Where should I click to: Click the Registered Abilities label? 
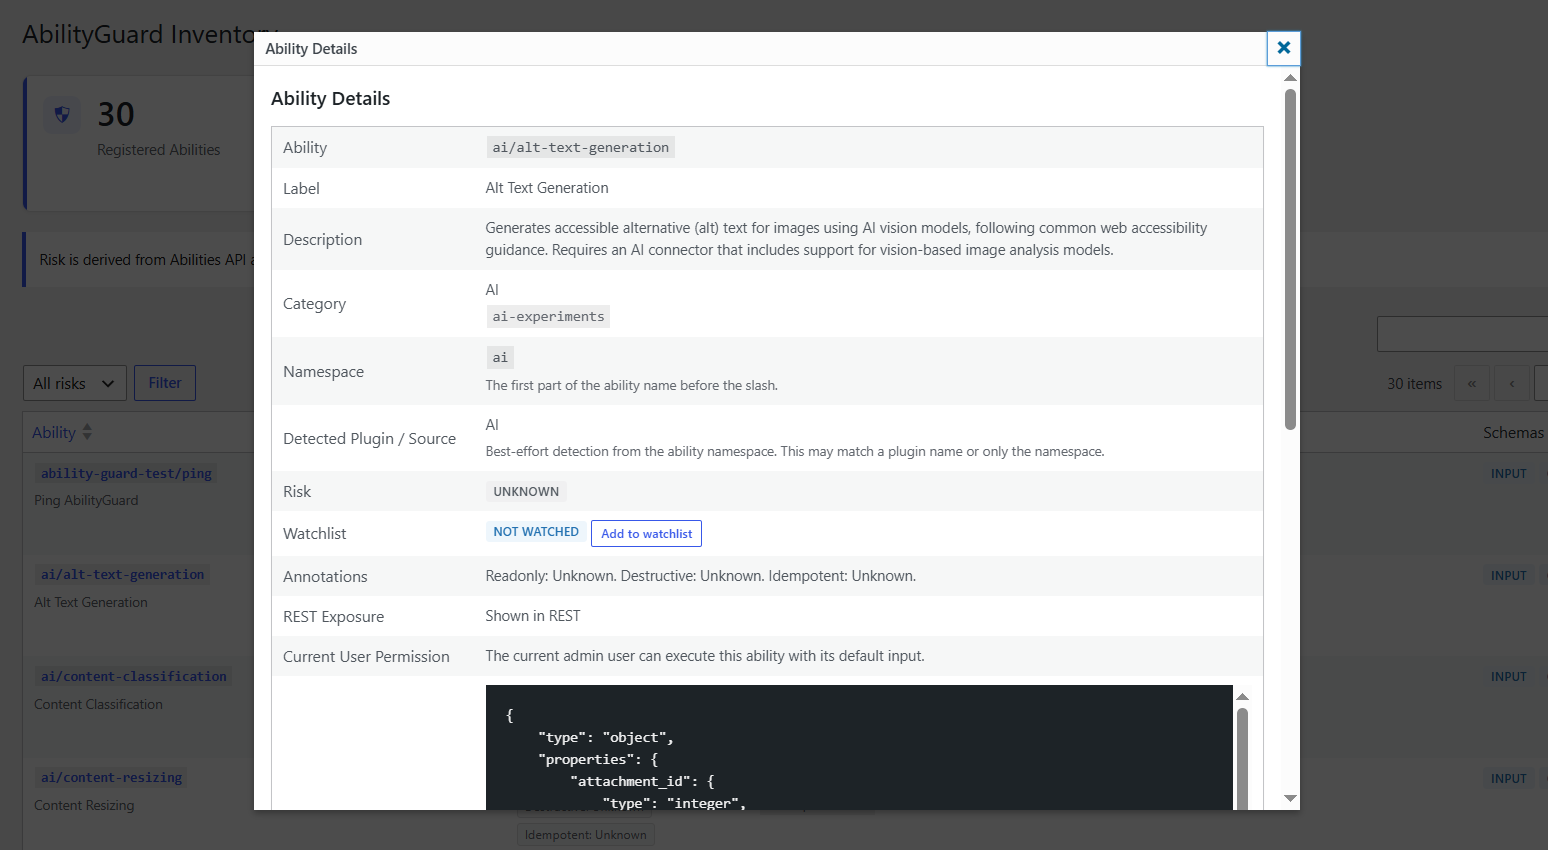tap(159, 150)
